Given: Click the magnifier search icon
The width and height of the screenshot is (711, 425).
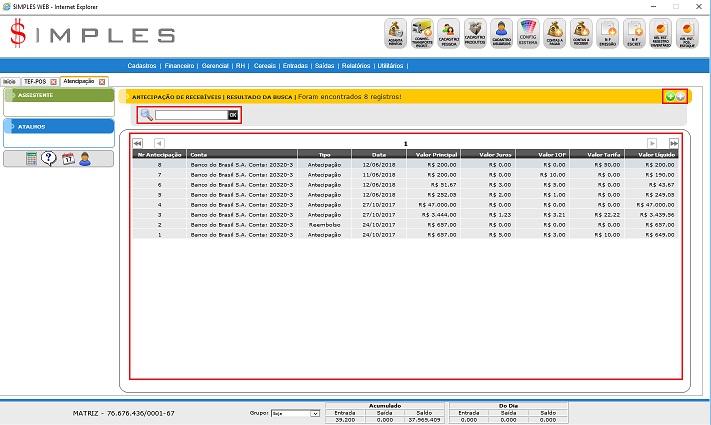Looking at the screenshot, I should (146, 115).
